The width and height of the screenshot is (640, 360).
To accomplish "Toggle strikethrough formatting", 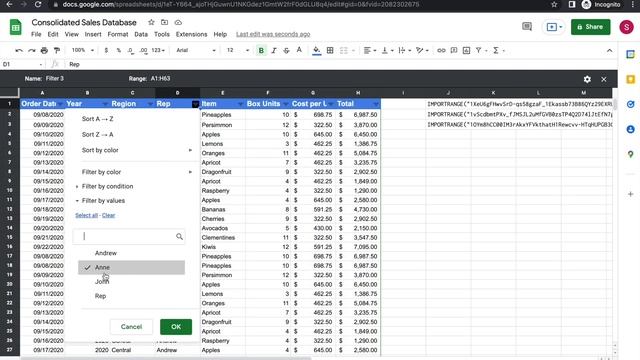I will (287, 50).
